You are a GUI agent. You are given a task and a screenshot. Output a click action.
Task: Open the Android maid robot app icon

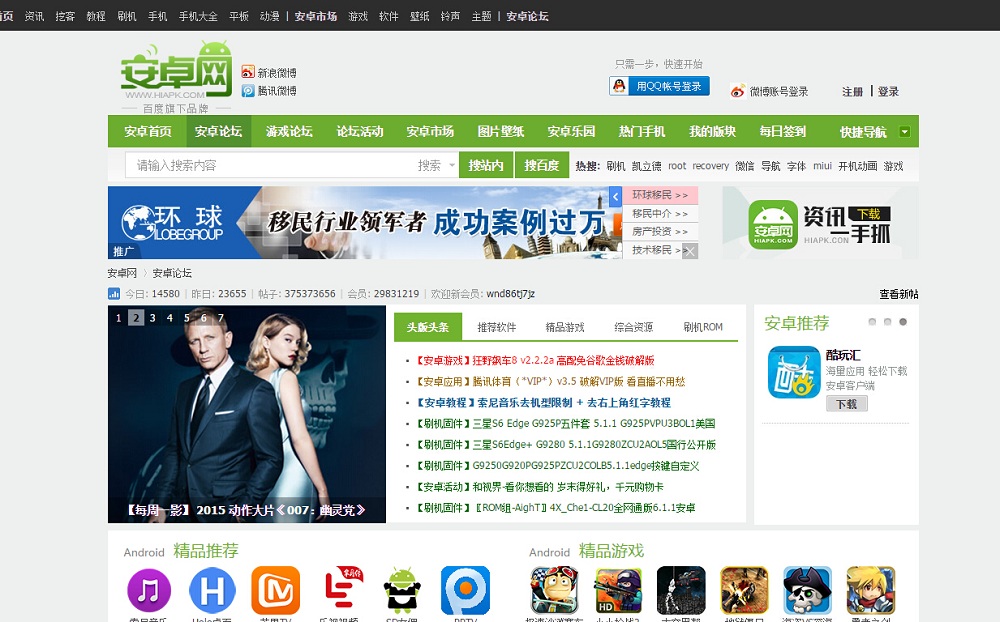(x=402, y=590)
